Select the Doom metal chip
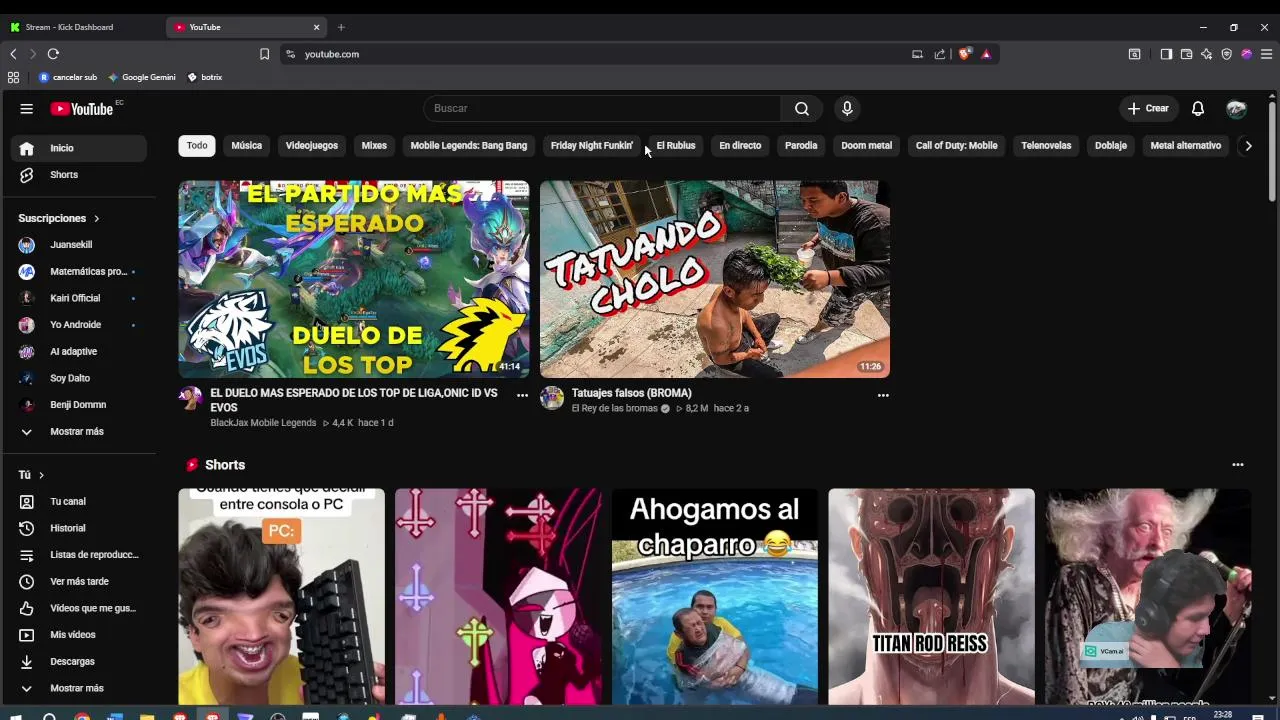This screenshot has height=720, width=1280. point(866,146)
